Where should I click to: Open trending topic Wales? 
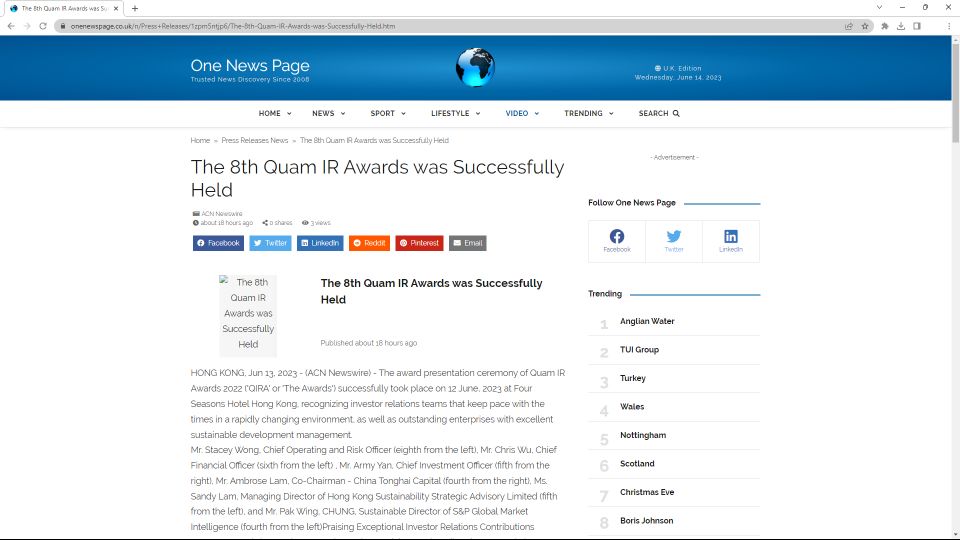(632, 407)
